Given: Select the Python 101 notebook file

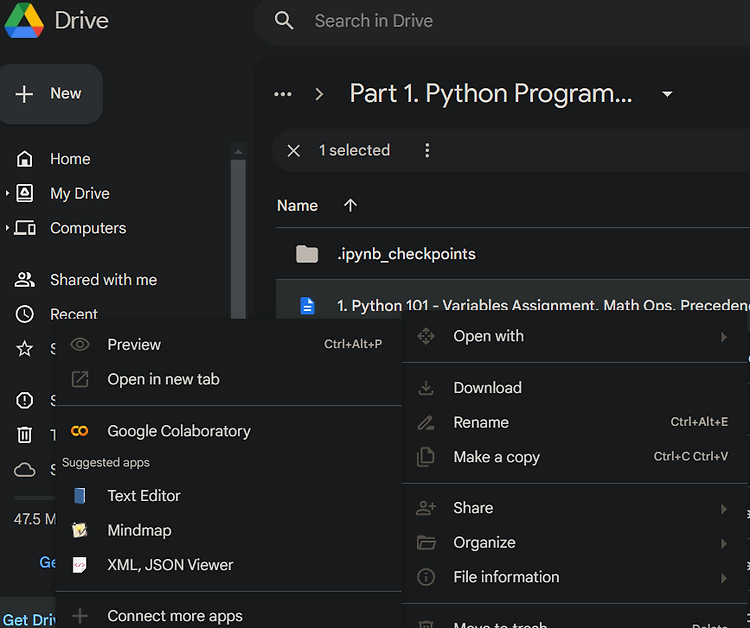Looking at the screenshot, I should coord(513,299).
